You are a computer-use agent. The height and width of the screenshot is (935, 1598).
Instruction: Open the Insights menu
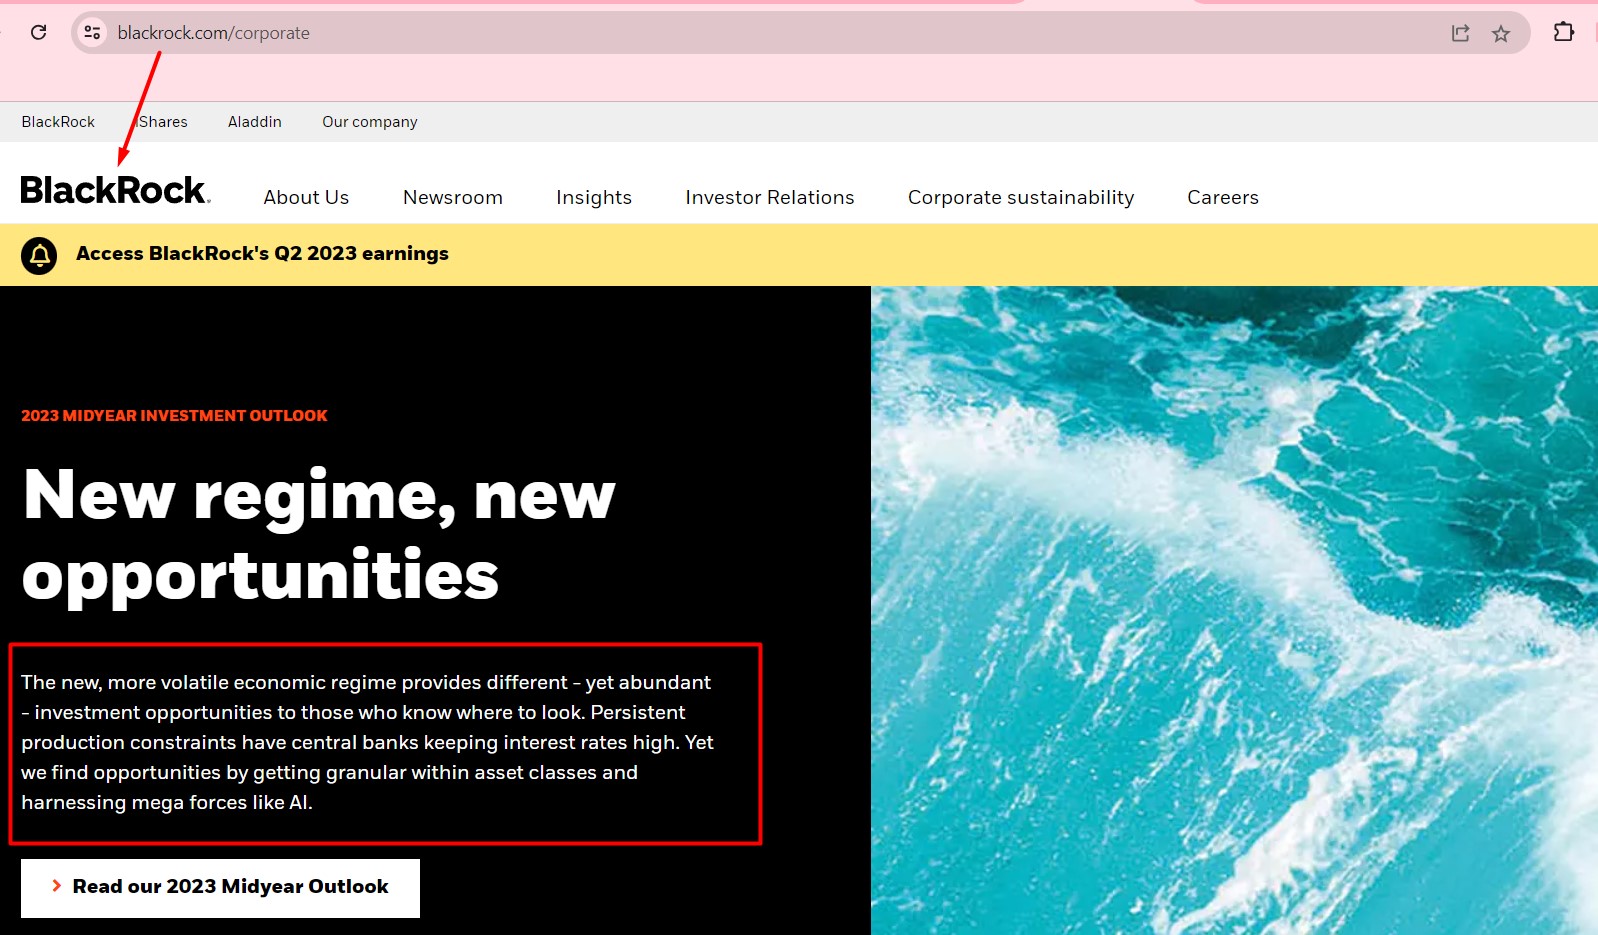pyautogui.click(x=594, y=197)
